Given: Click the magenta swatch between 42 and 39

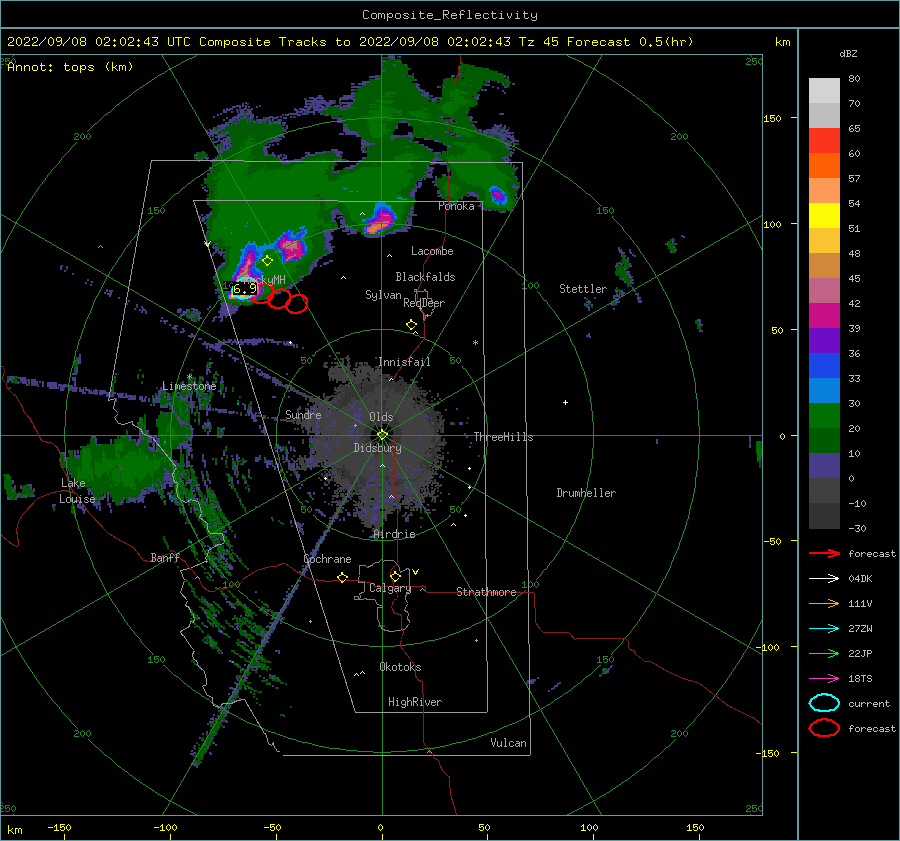Looking at the screenshot, I should [x=824, y=316].
